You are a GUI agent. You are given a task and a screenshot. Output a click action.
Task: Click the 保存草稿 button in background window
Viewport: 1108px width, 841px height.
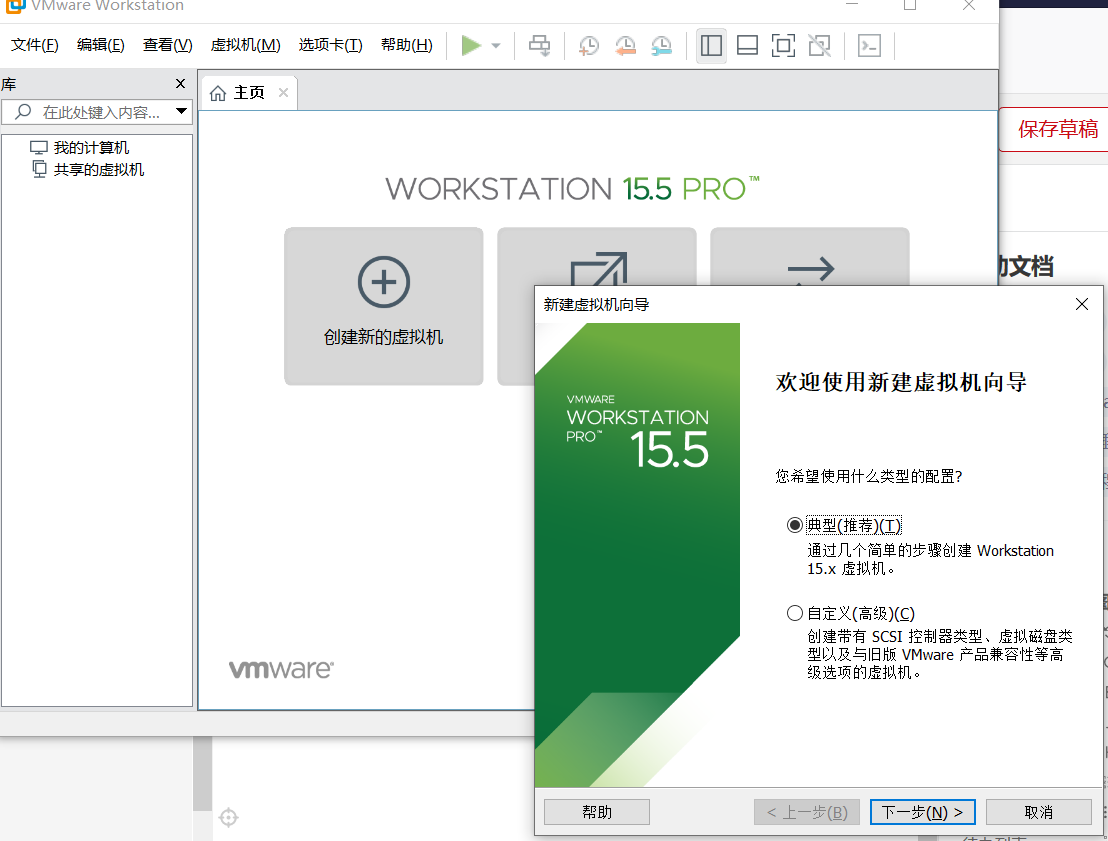coord(1054,129)
